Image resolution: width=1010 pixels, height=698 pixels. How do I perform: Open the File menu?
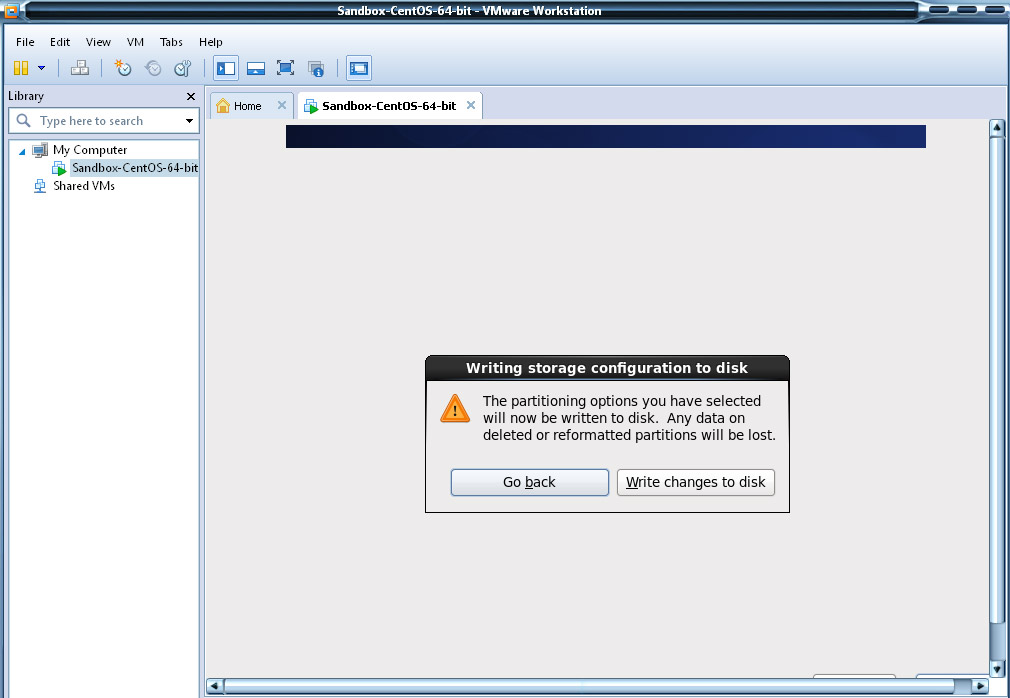25,42
